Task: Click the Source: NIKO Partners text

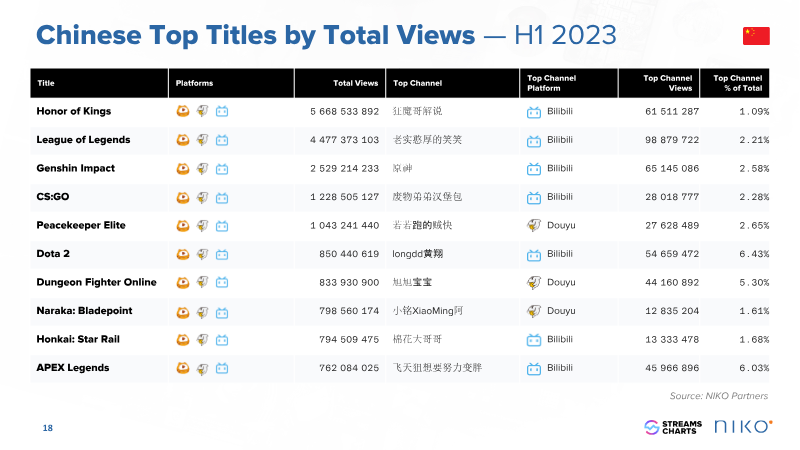Action: coord(718,396)
